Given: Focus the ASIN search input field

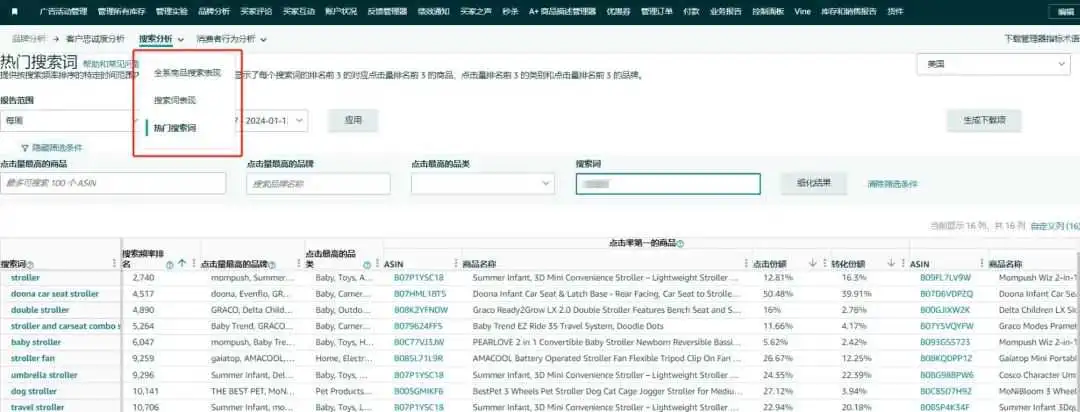Looking at the screenshot, I should (113, 183).
